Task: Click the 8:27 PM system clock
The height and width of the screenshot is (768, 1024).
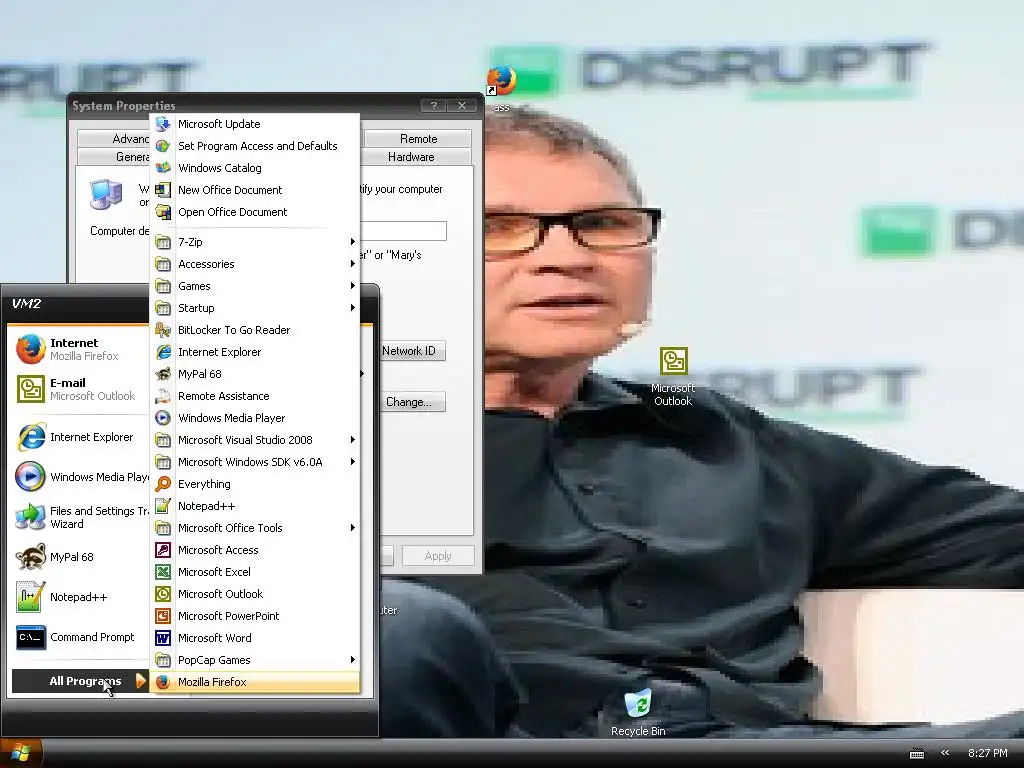Action: pyautogui.click(x=987, y=753)
